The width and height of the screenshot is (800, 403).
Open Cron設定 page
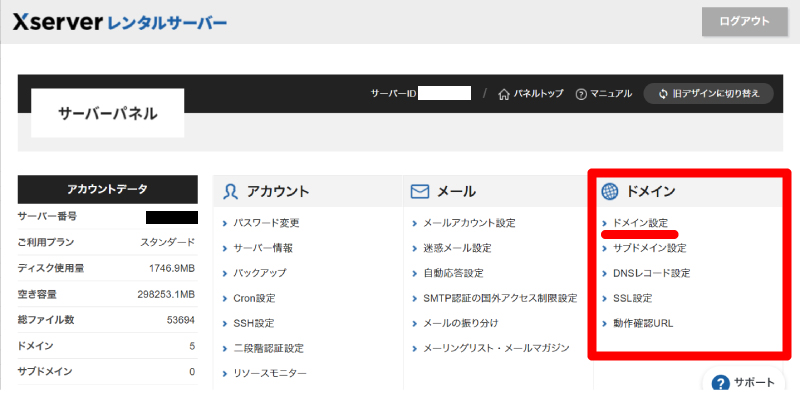click(x=254, y=298)
